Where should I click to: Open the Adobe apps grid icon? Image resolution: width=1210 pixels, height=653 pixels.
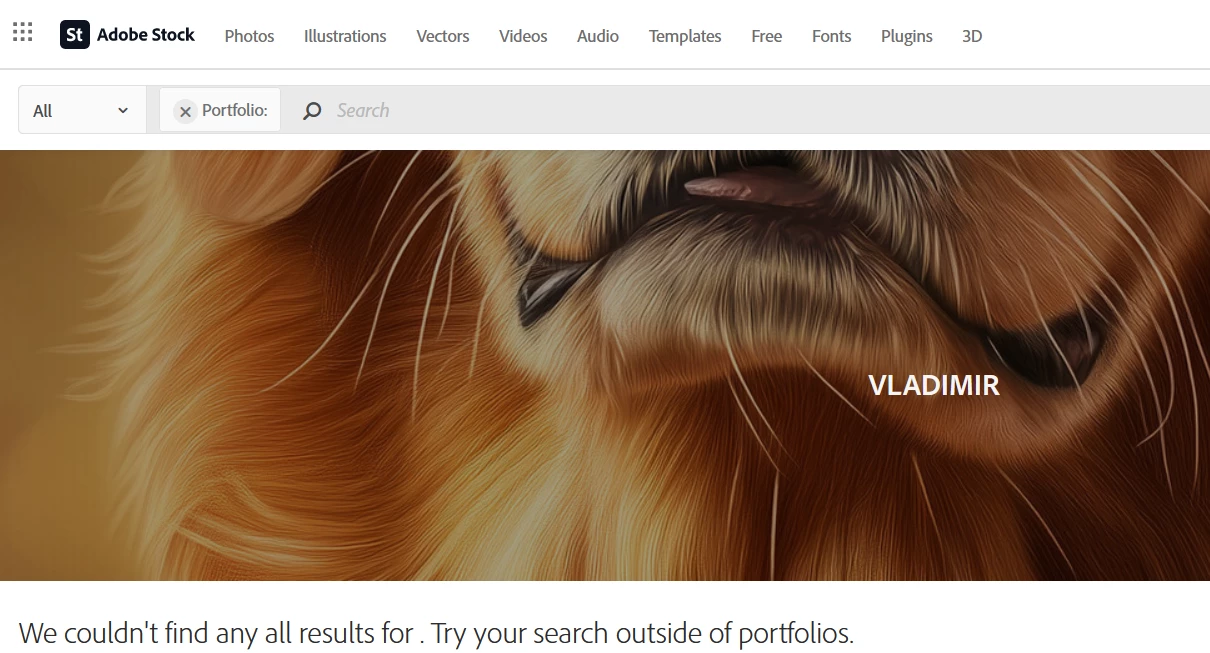pyautogui.click(x=23, y=32)
